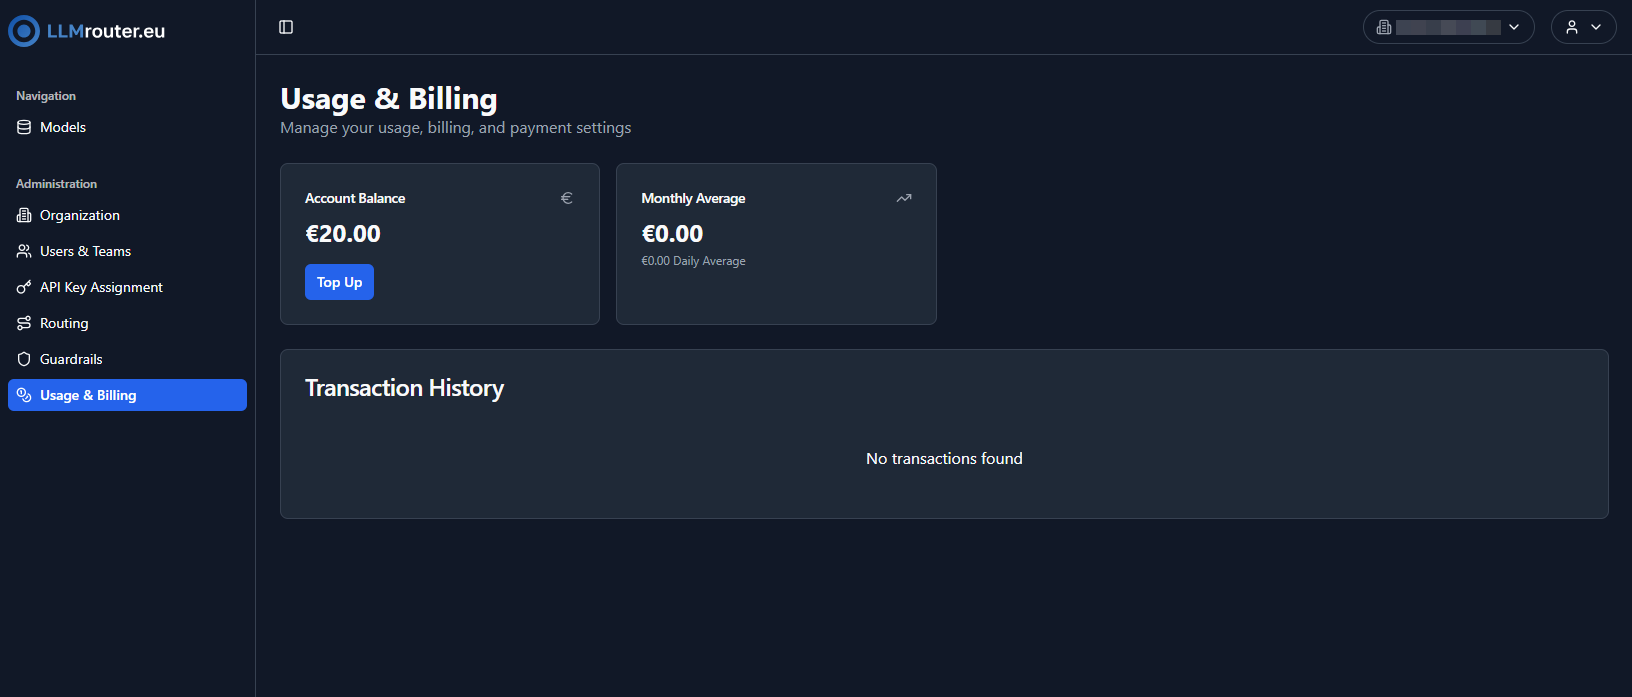
Task: Click the Transaction History panel heading
Action: [404, 388]
